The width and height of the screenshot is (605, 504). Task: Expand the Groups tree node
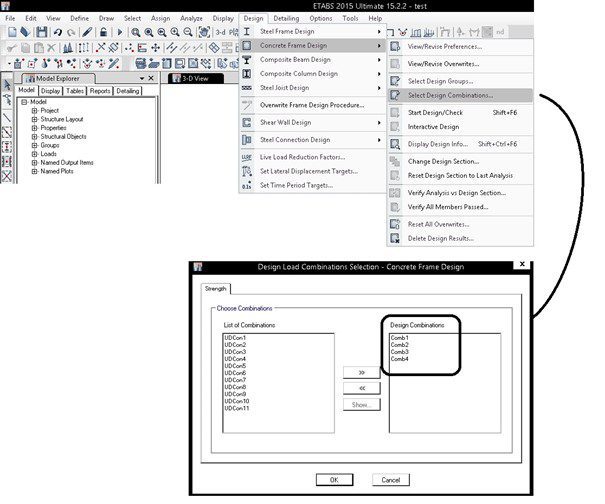coord(35,145)
